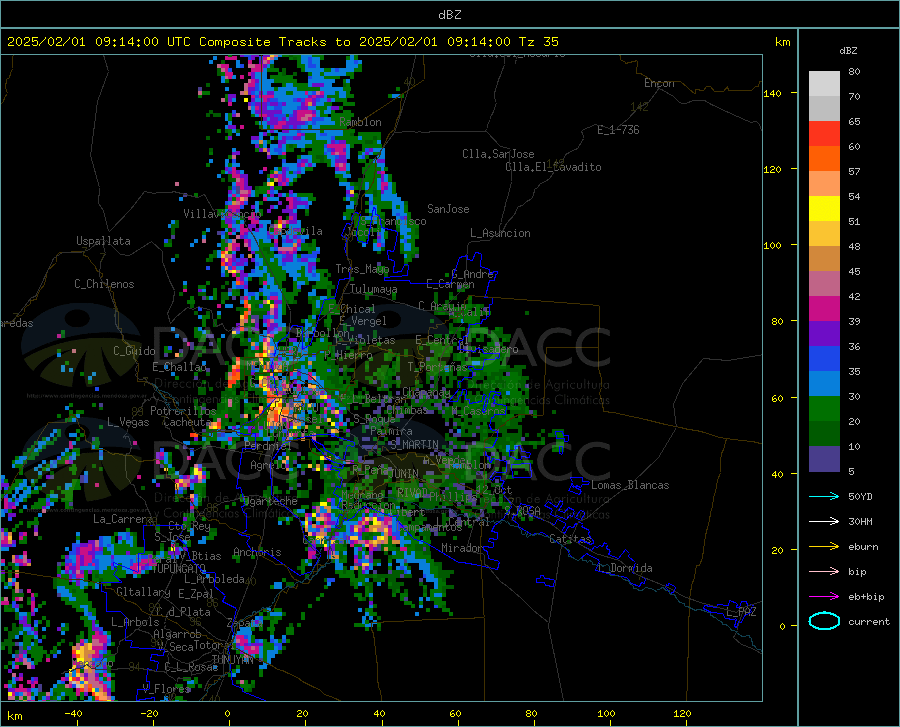Click the 'L_Dormida' place label

click(x=625, y=568)
